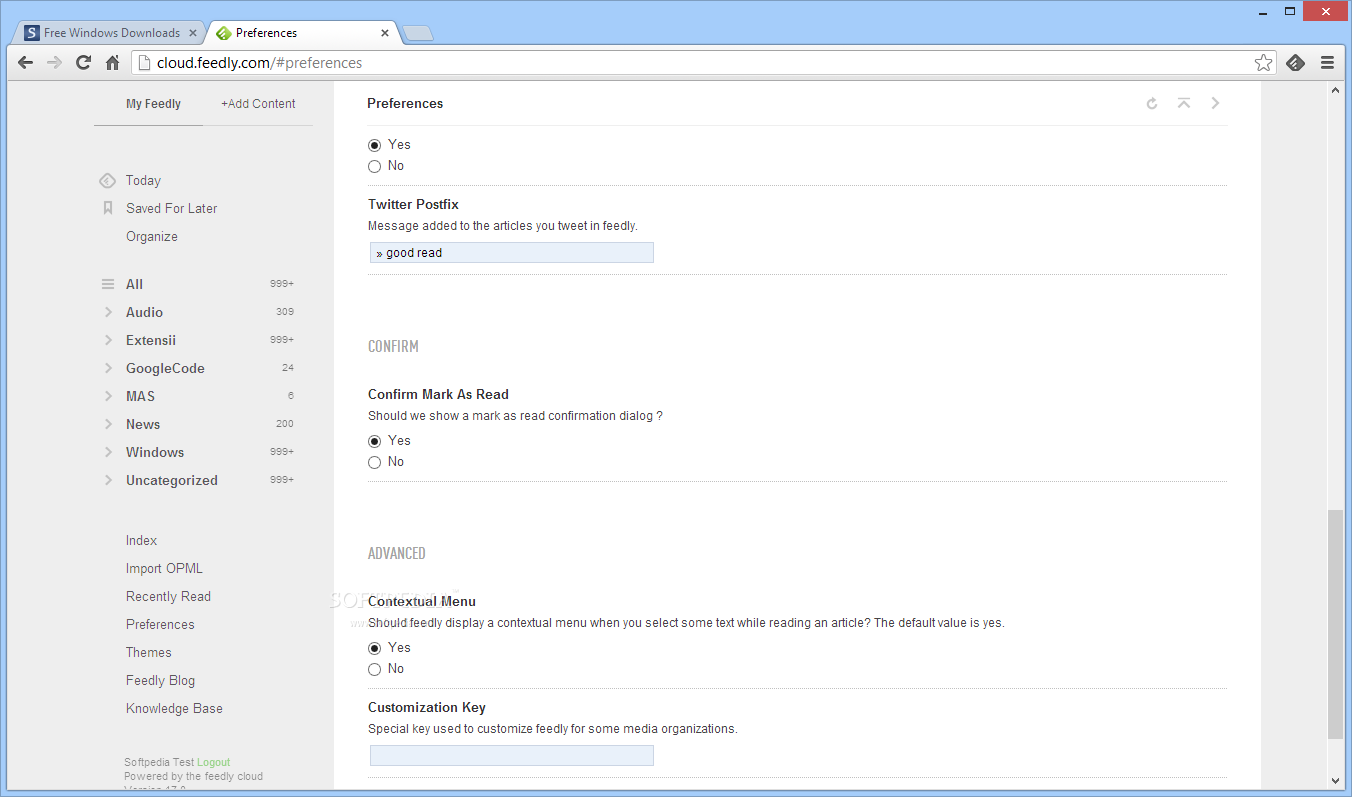Click the browser back arrow
The height and width of the screenshot is (797, 1352).
pyautogui.click(x=26, y=62)
